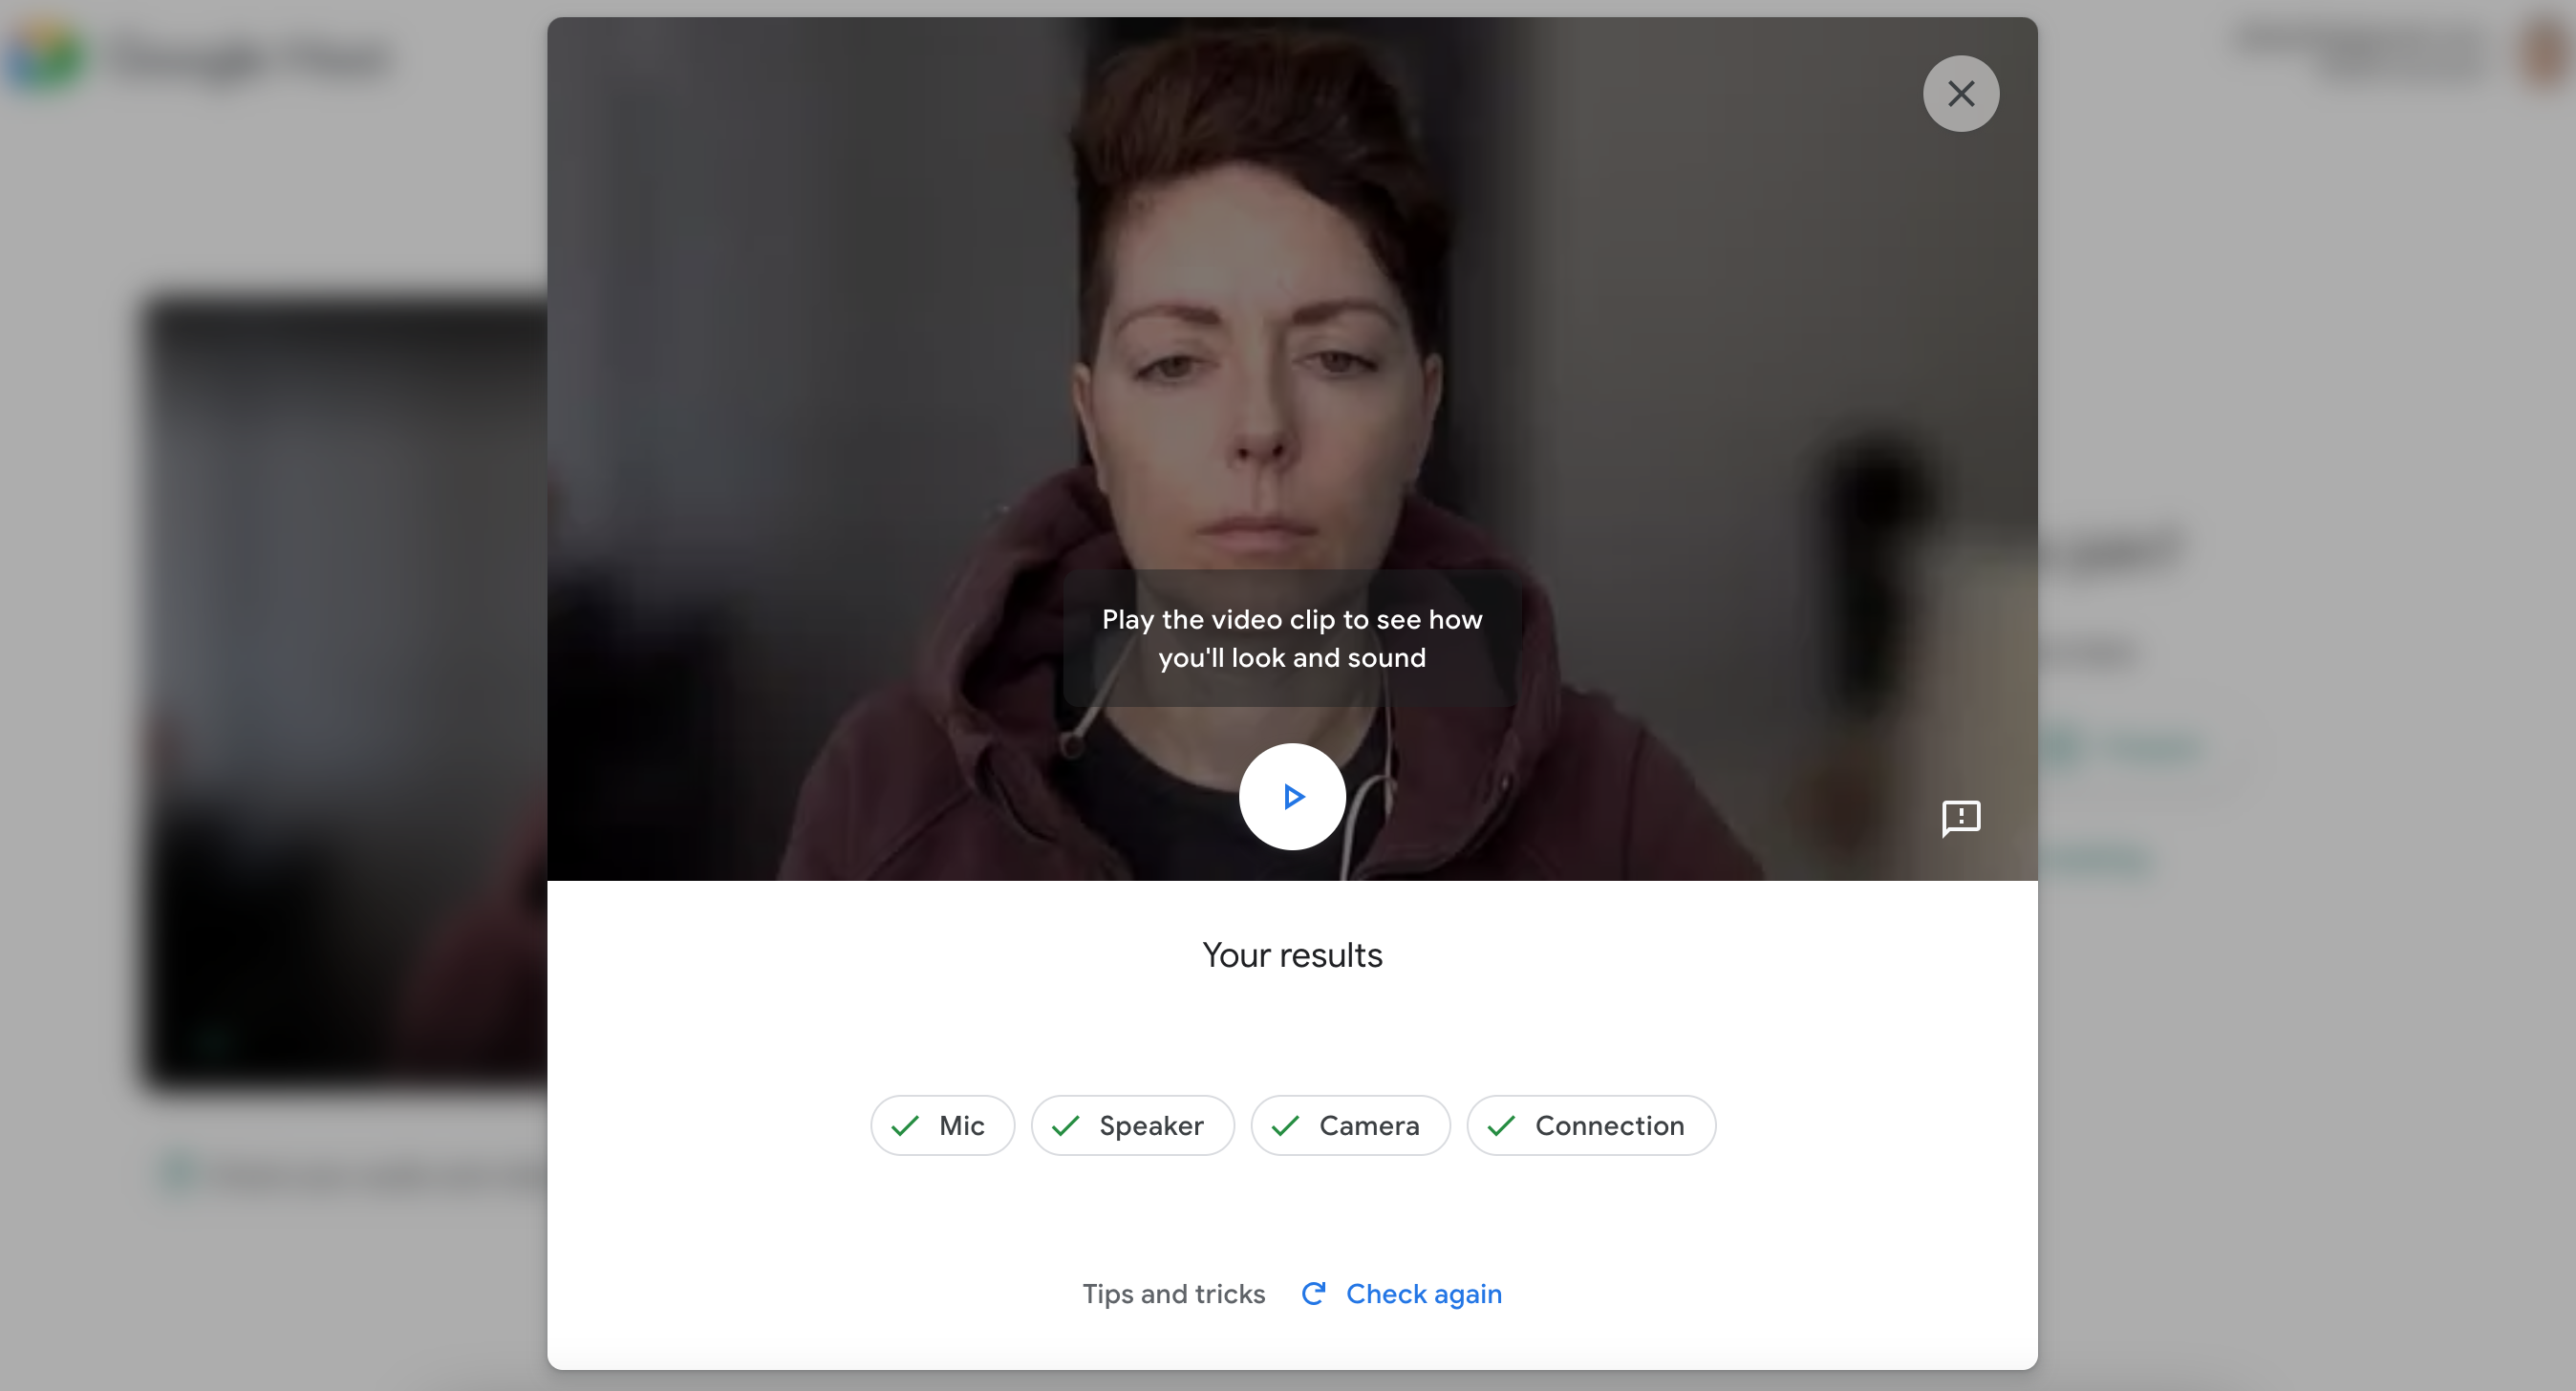The image size is (2576, 1391).
Task: Select Your results summary tab
Action: pyautogui.click(x=1292, y=954)
